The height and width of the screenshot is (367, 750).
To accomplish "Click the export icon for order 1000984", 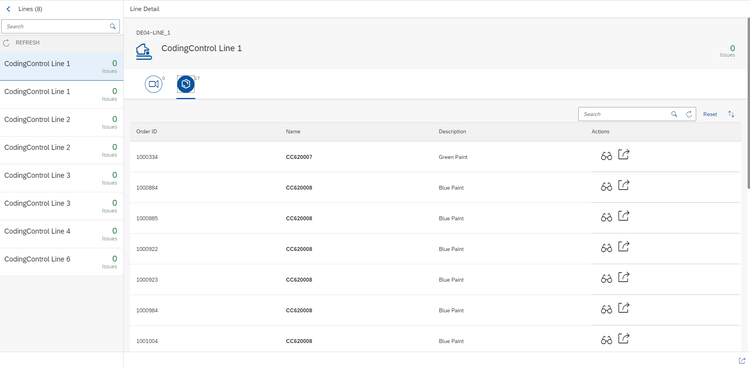I will point(623,308).
